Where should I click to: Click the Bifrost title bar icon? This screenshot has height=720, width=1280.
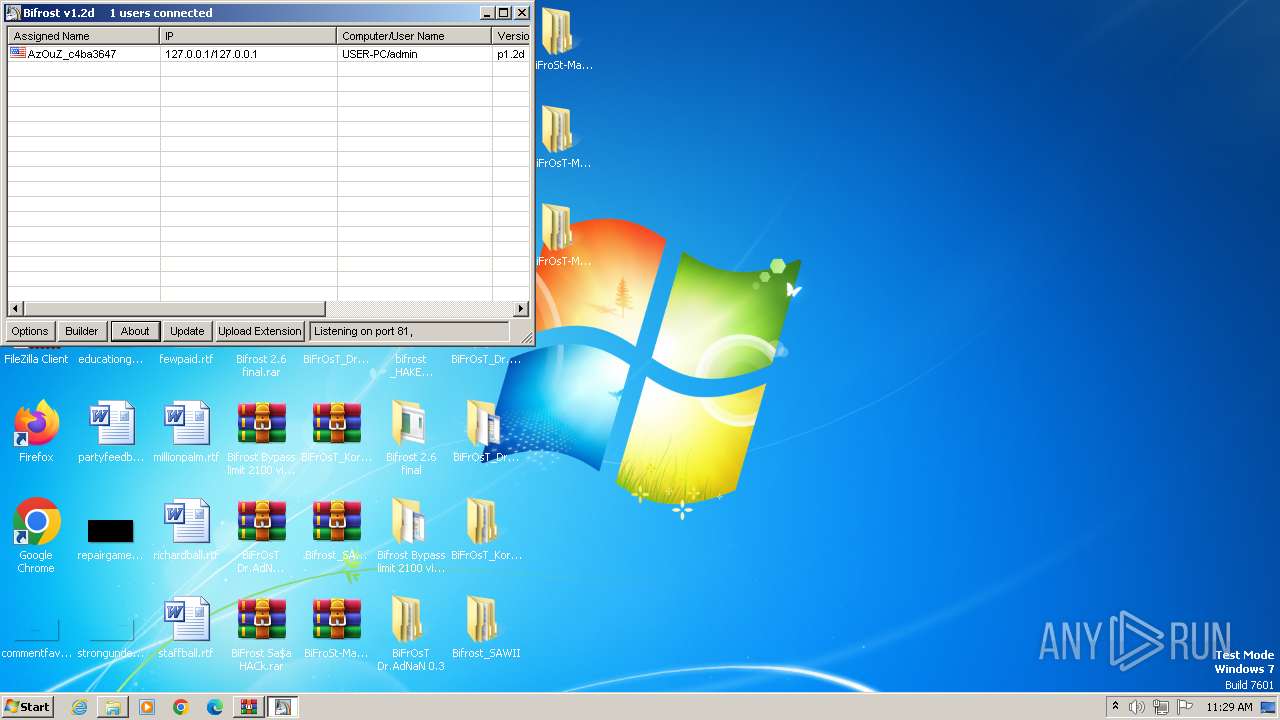click(x=14, y=13)
